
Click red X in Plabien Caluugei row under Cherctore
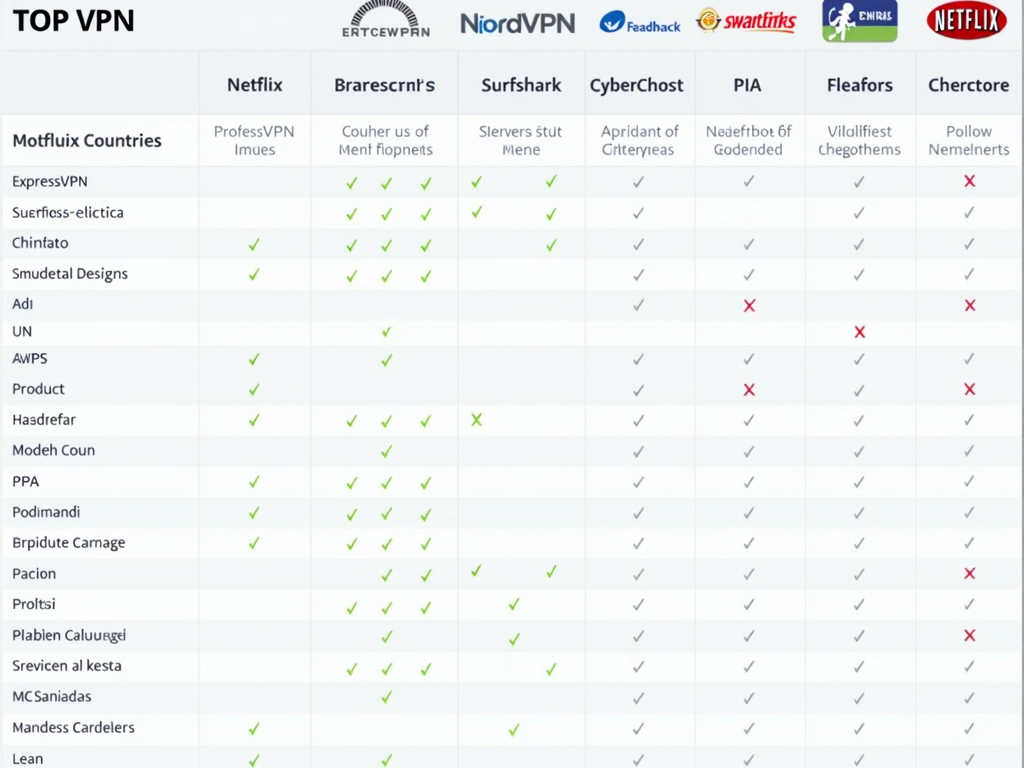click(x=969, y=635)
